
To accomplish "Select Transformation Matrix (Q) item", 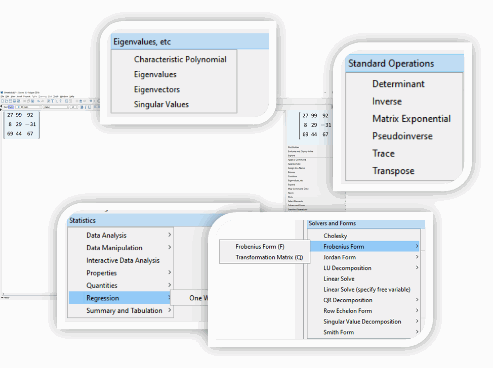I will 269,257.
